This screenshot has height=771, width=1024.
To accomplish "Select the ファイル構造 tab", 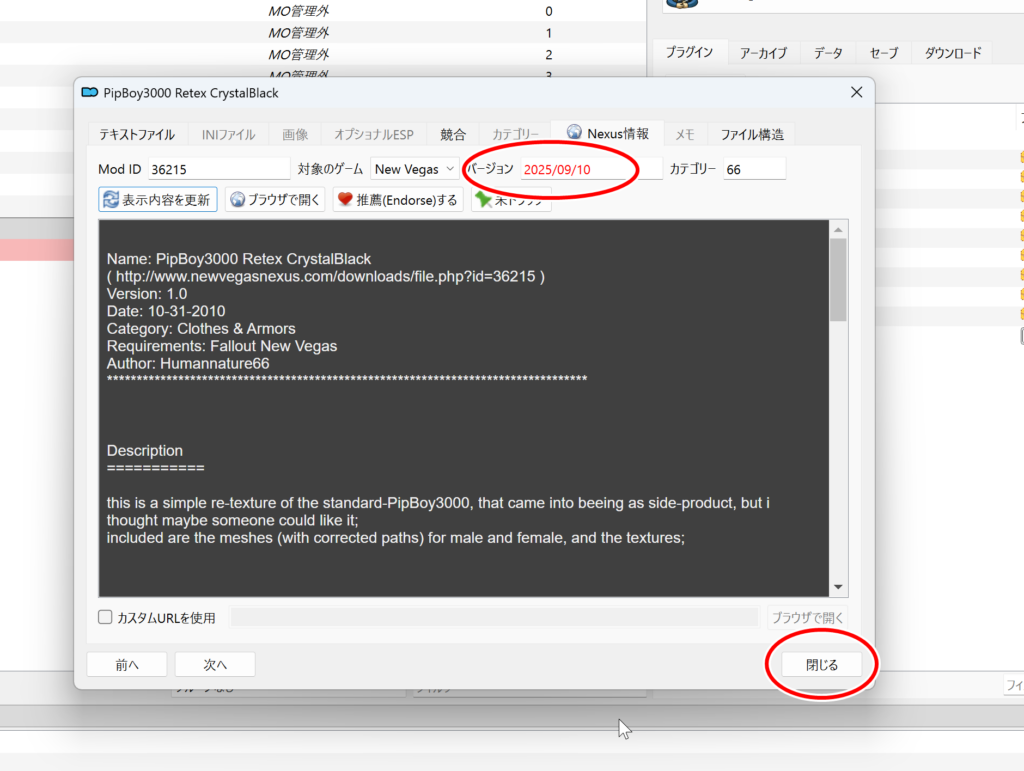I will [x=752, y=134].
